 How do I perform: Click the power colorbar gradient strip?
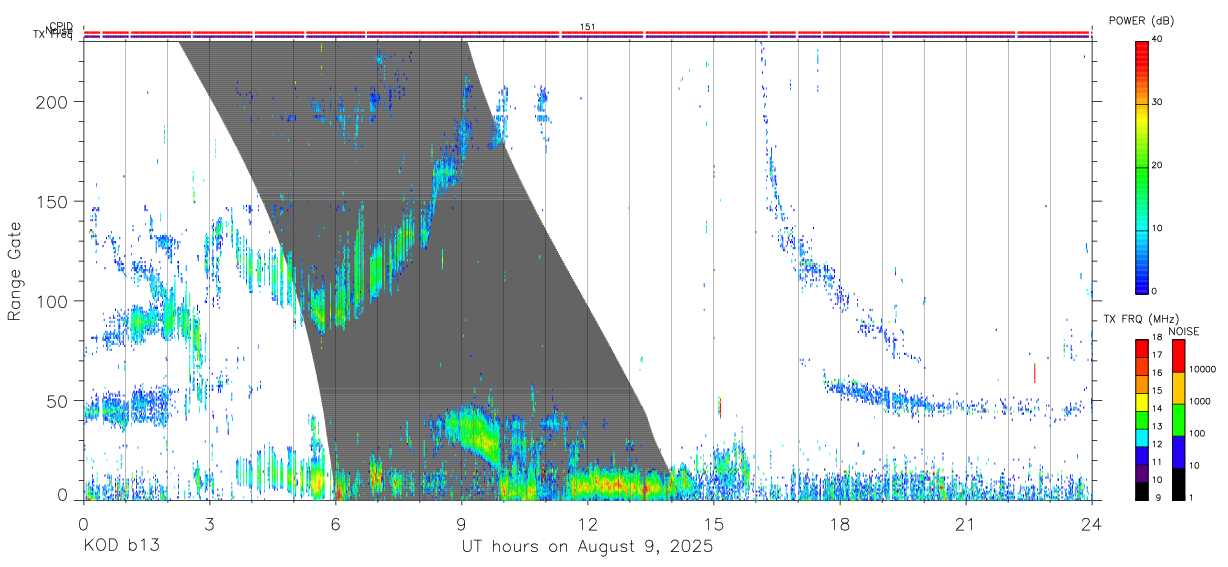coord(1141,167)
